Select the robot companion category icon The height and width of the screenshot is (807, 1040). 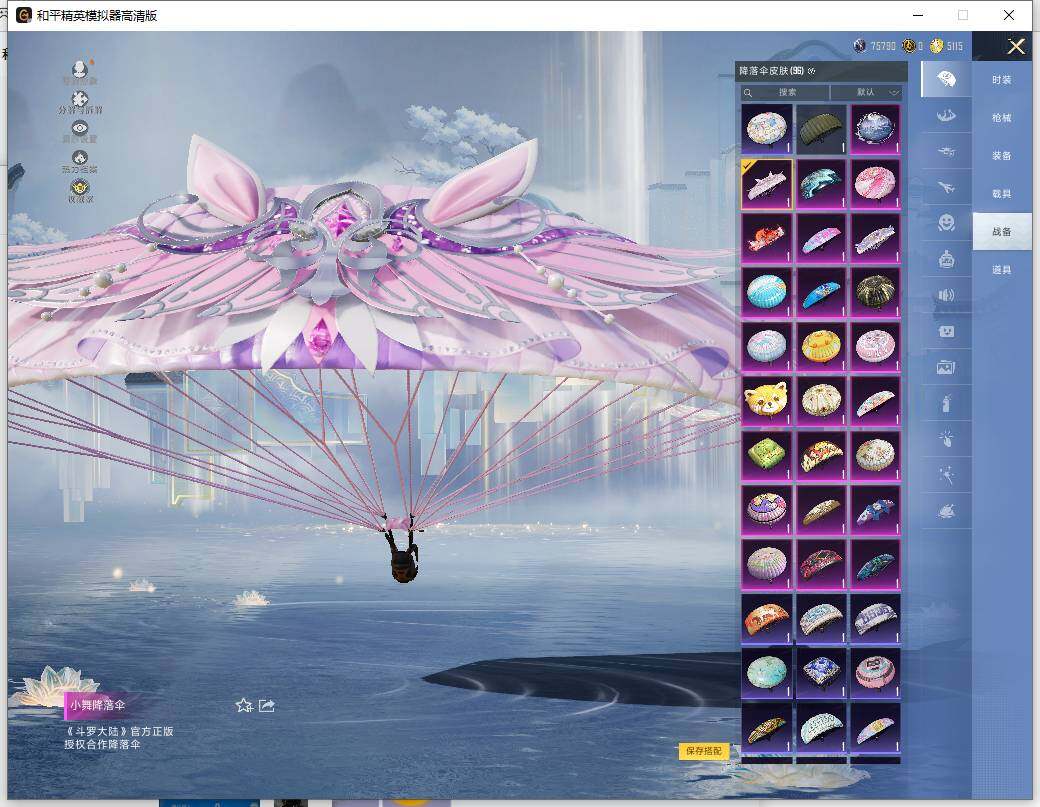click(946, 259)
